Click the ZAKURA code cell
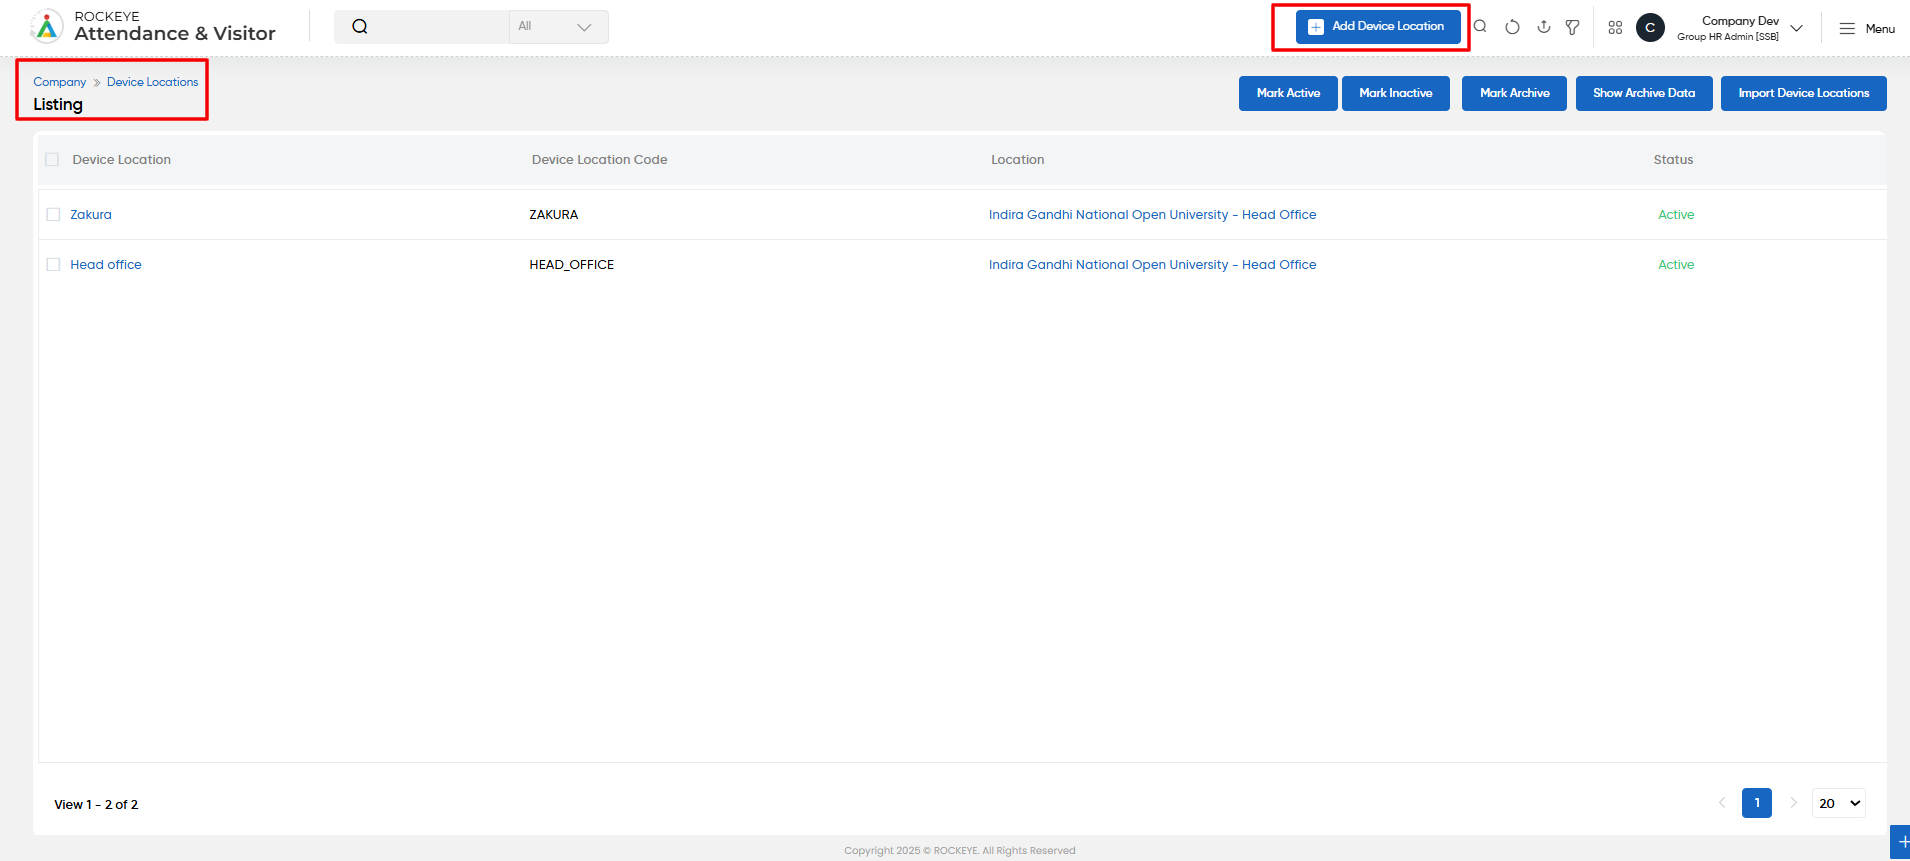The height and width of the screenshot is (861, 1910). (x=554, y=214)
